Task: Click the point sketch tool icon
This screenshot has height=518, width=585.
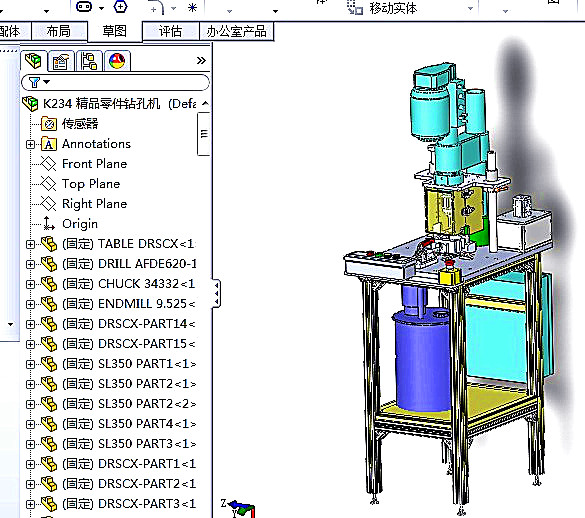Action: pos(192,7)
